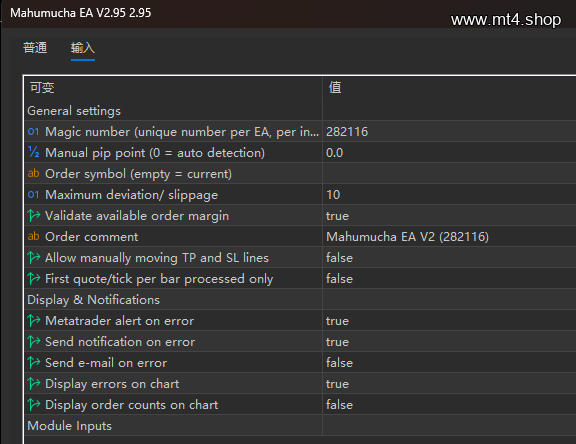Select the Validate available order margin label
This screenshot has height=444, width=576.
[x=137, y=216]
